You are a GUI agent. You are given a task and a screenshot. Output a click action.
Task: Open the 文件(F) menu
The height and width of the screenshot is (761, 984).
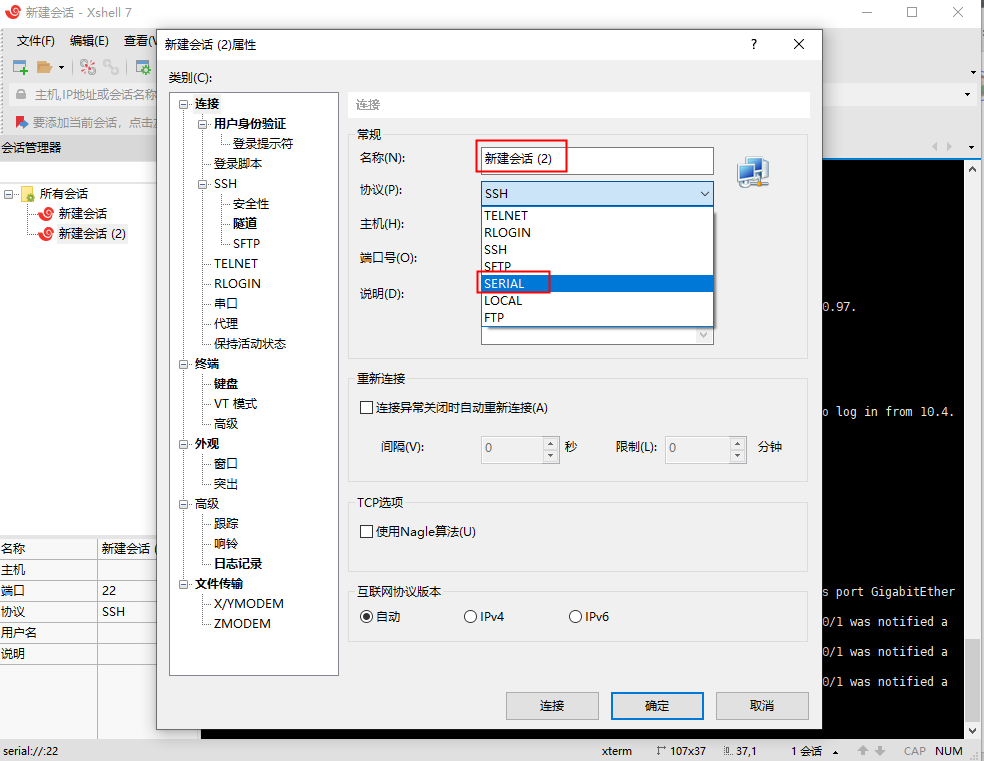35,40
